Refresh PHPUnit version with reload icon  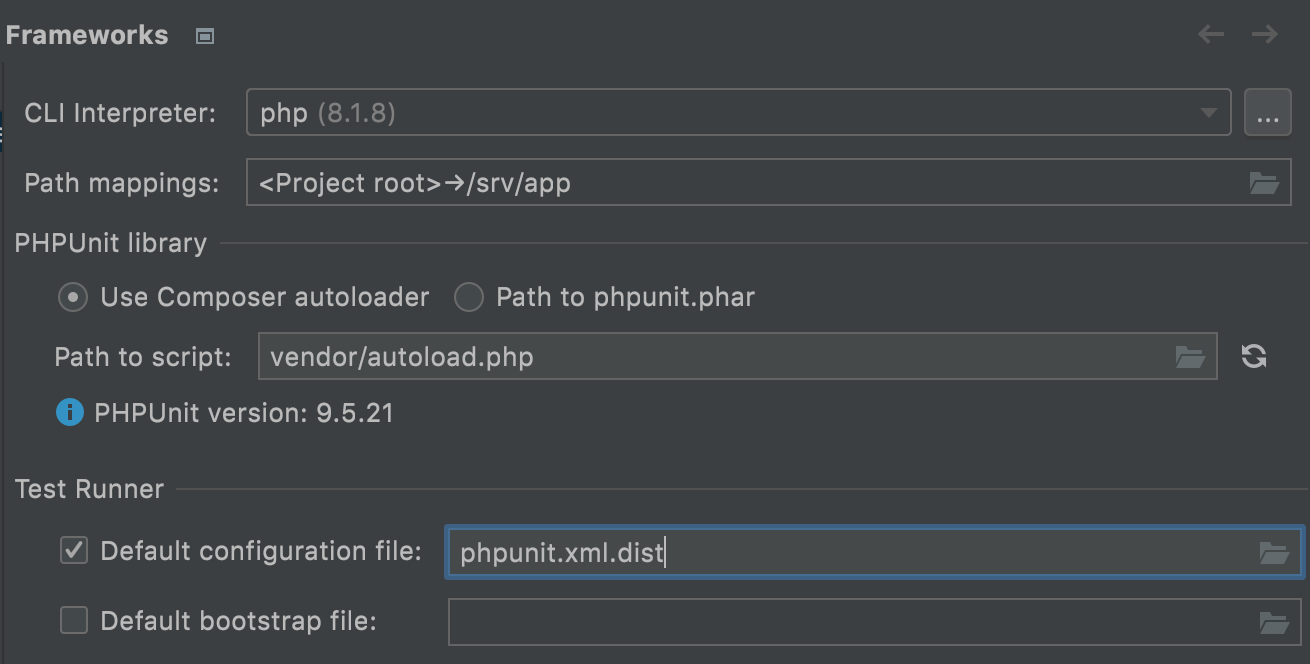[x=1254, y=357]
